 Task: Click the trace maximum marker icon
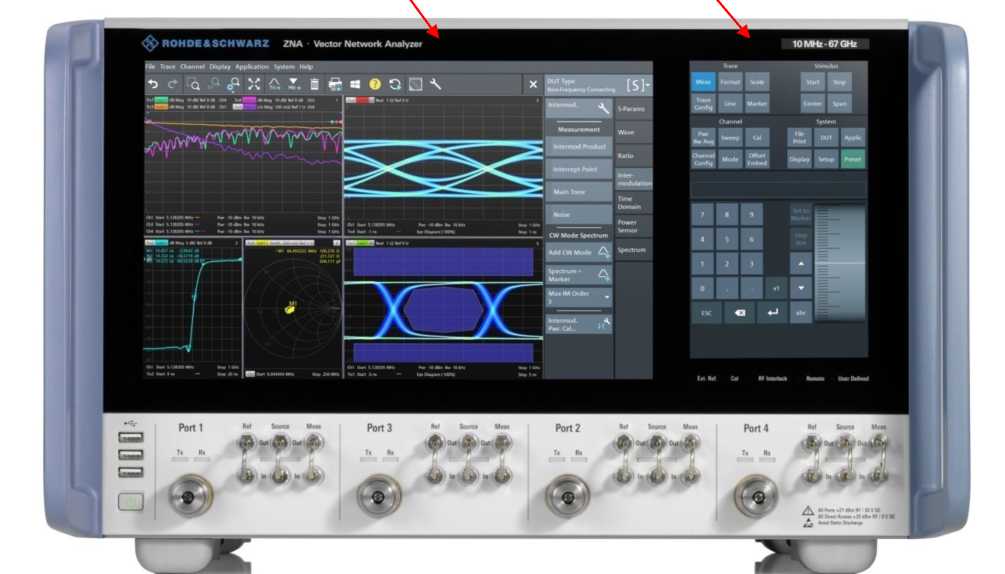274,84
